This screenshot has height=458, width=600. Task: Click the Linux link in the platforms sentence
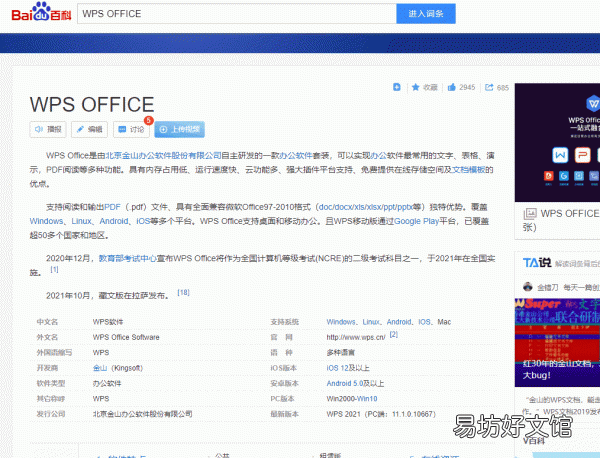(x=82, y=221)
